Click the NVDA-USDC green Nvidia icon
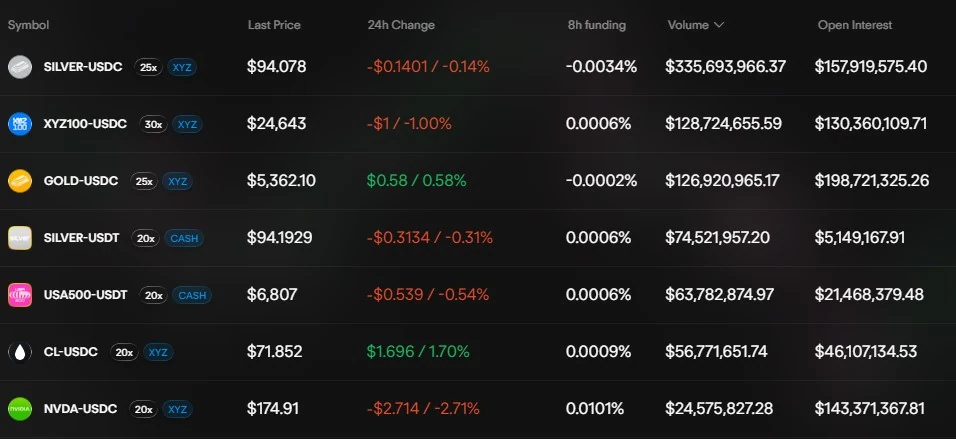The height and width of the screenshot is (439, 956). [19, 409]
